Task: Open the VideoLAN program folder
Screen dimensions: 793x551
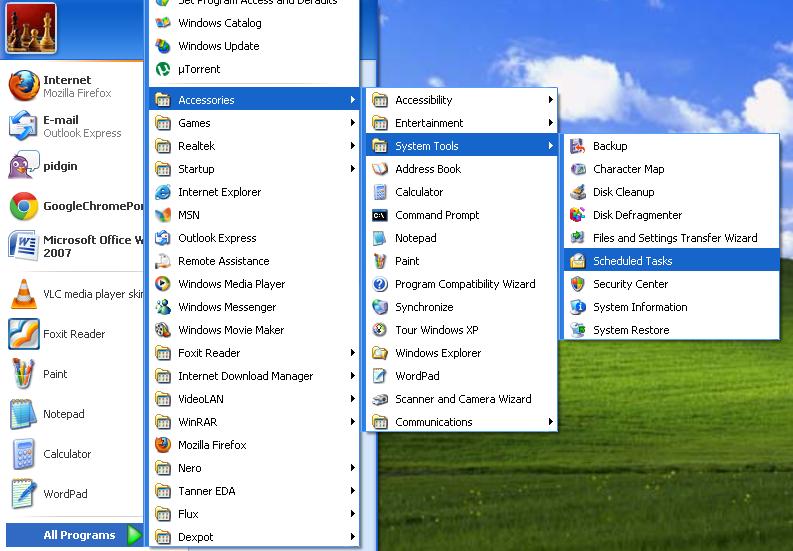Action: pyautogui.click(x=254, y=399)
